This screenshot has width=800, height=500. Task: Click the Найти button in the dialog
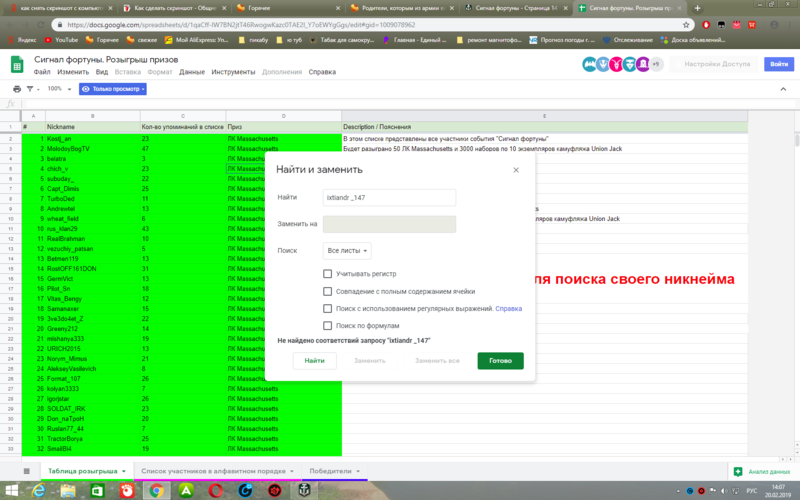314,361
